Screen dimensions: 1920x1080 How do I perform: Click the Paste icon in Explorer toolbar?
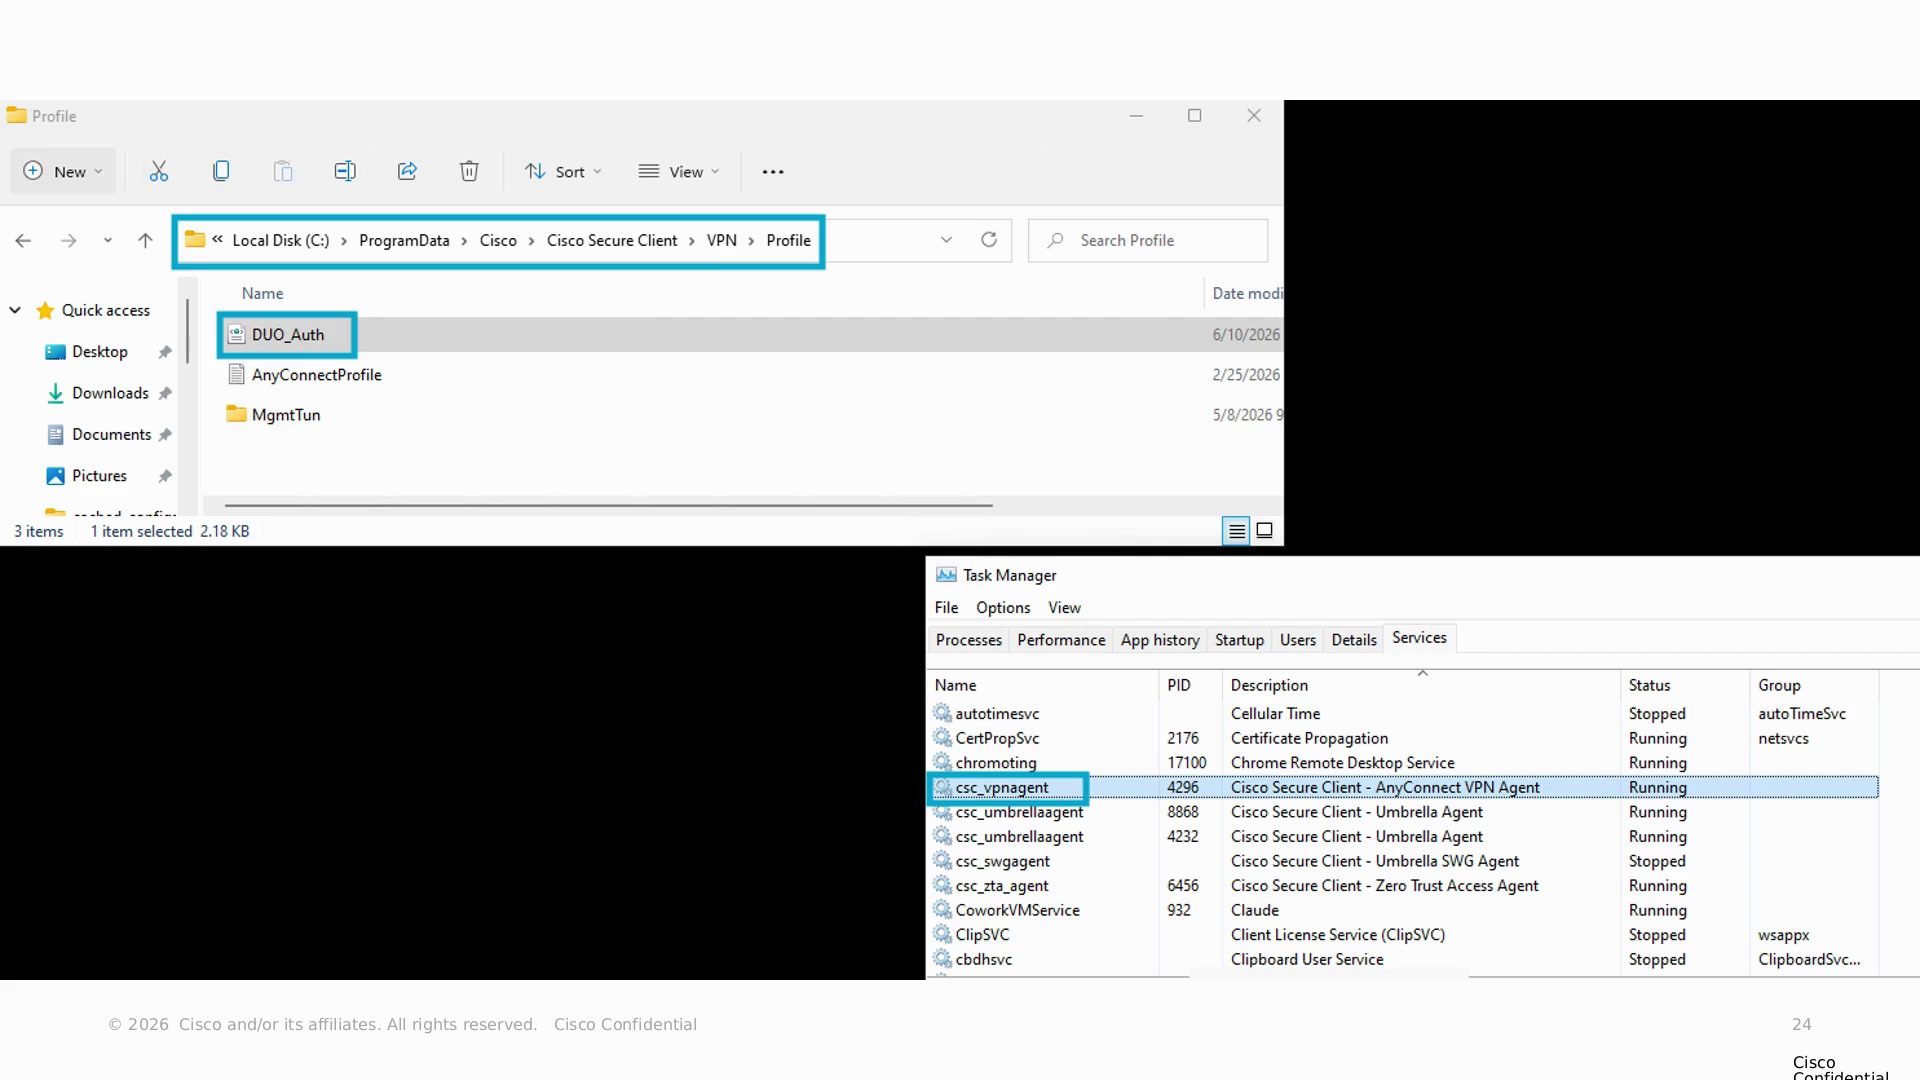(283, 171)
